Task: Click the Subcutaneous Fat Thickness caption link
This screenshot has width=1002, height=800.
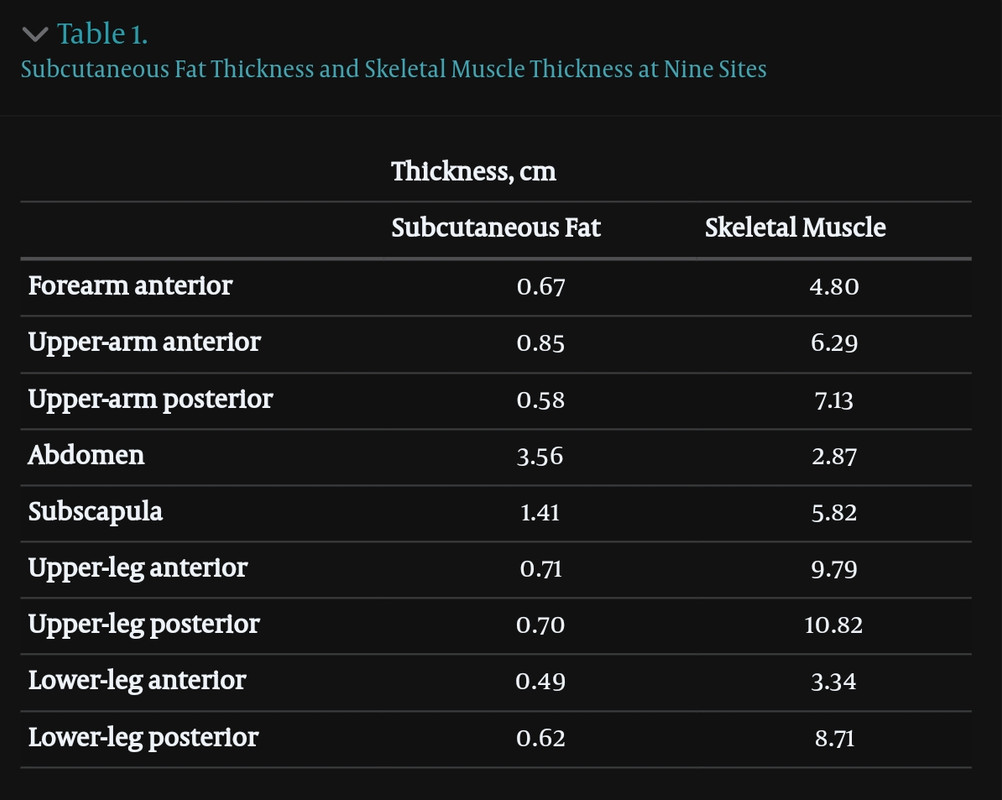Action: coord(394,69)
